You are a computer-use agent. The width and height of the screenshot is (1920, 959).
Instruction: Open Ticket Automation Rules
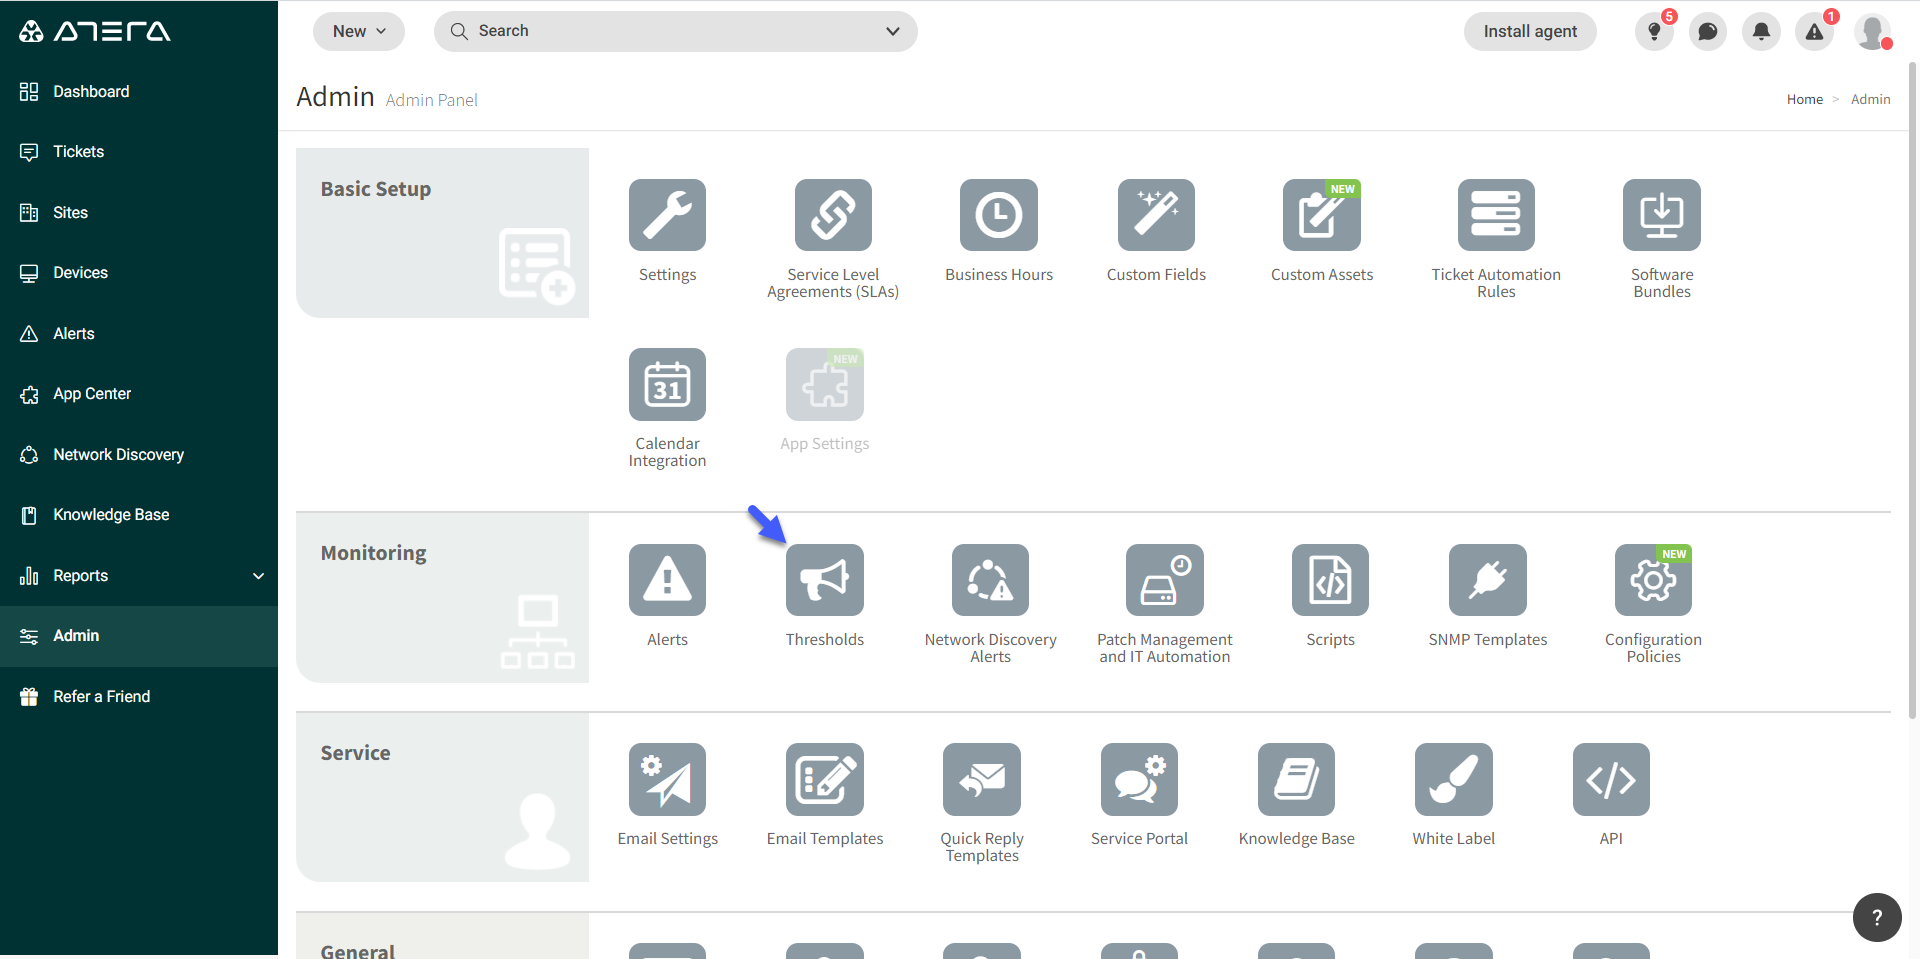coord(1495,214)
